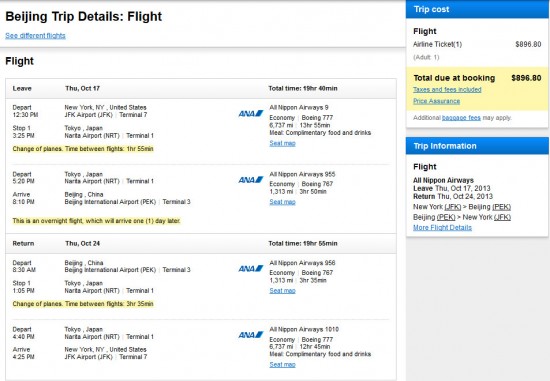Click the ANA logo for flight 9
The width and height of the screenshot is (550, 381).
(250, 113)
